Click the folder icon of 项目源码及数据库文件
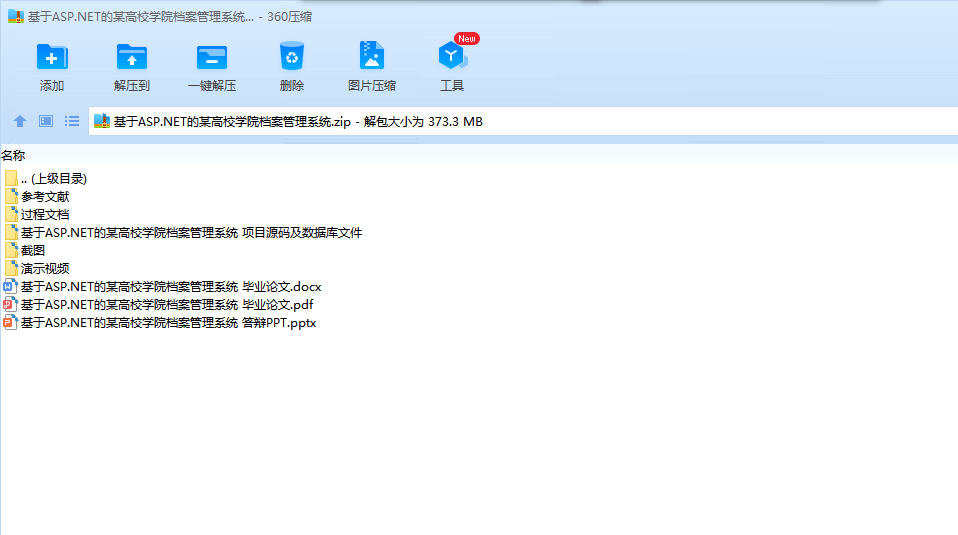The width and height of the screenshot is (958, 535). tap(11, 232)
